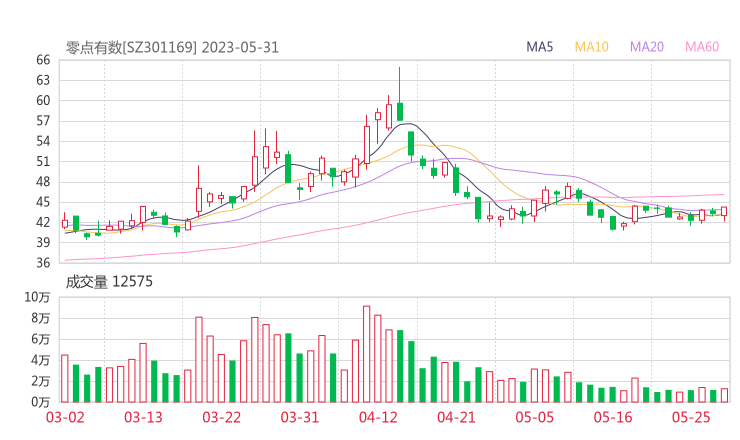Click the 05-25 date axis label
Screen dimensions: 740x440
point(691,417)
